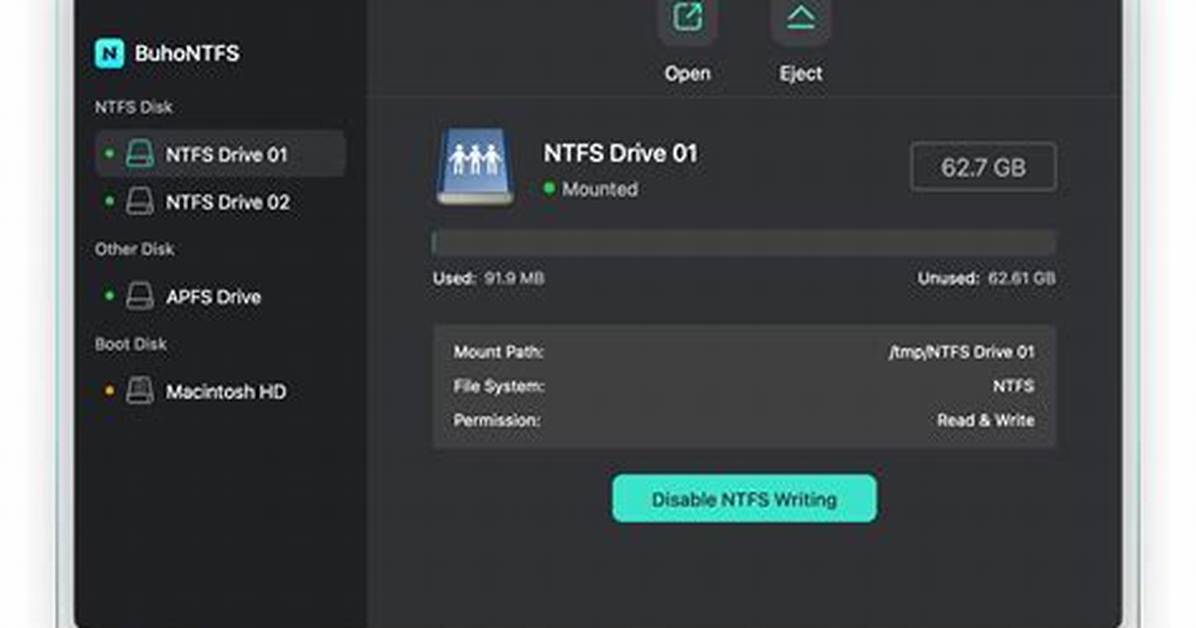Image resolution: width=1196 pixels, height=628 pixels.
Task: Click the BuhoNTFS logo icon
Action: pos(109,53)
